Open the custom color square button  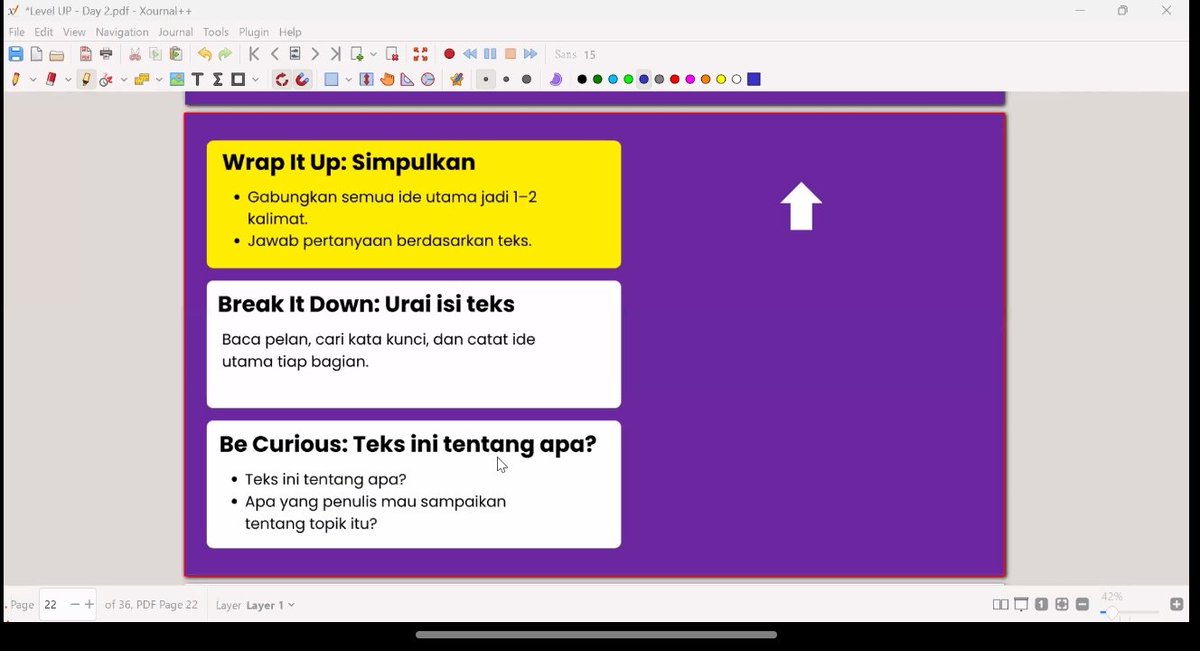[x=754, y=79]
